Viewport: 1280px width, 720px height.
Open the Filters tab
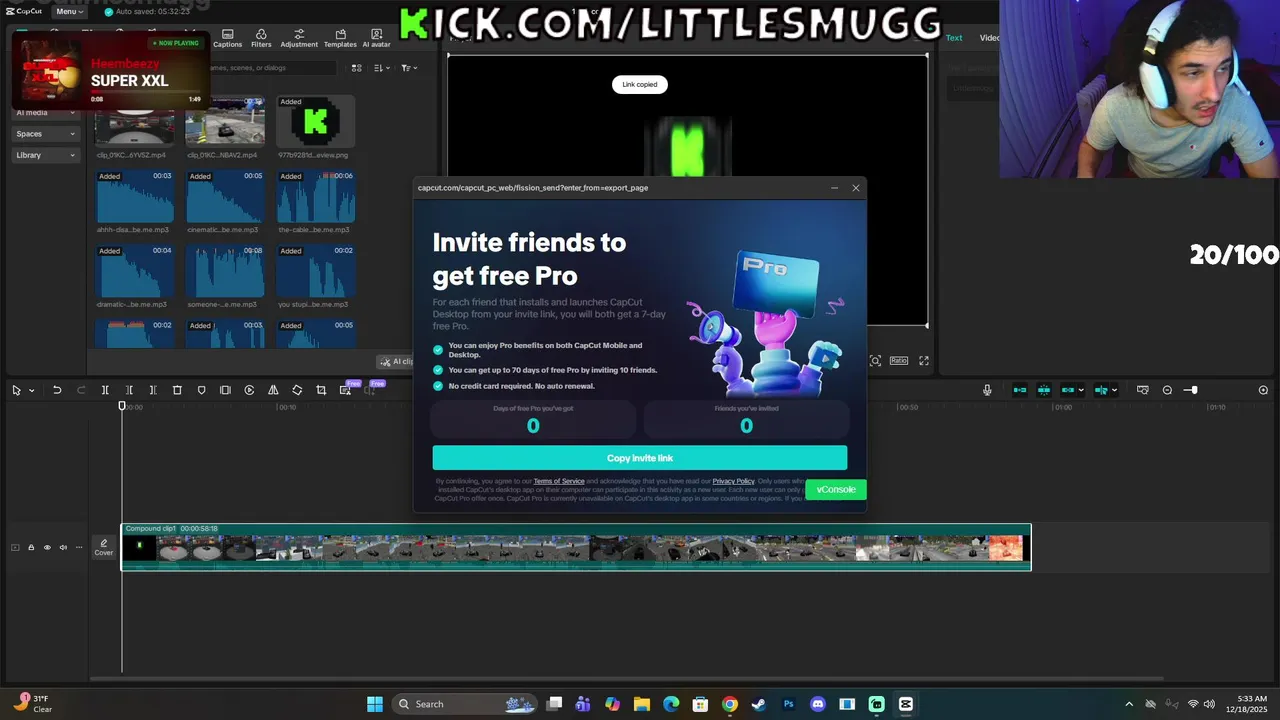pos(261,38)
